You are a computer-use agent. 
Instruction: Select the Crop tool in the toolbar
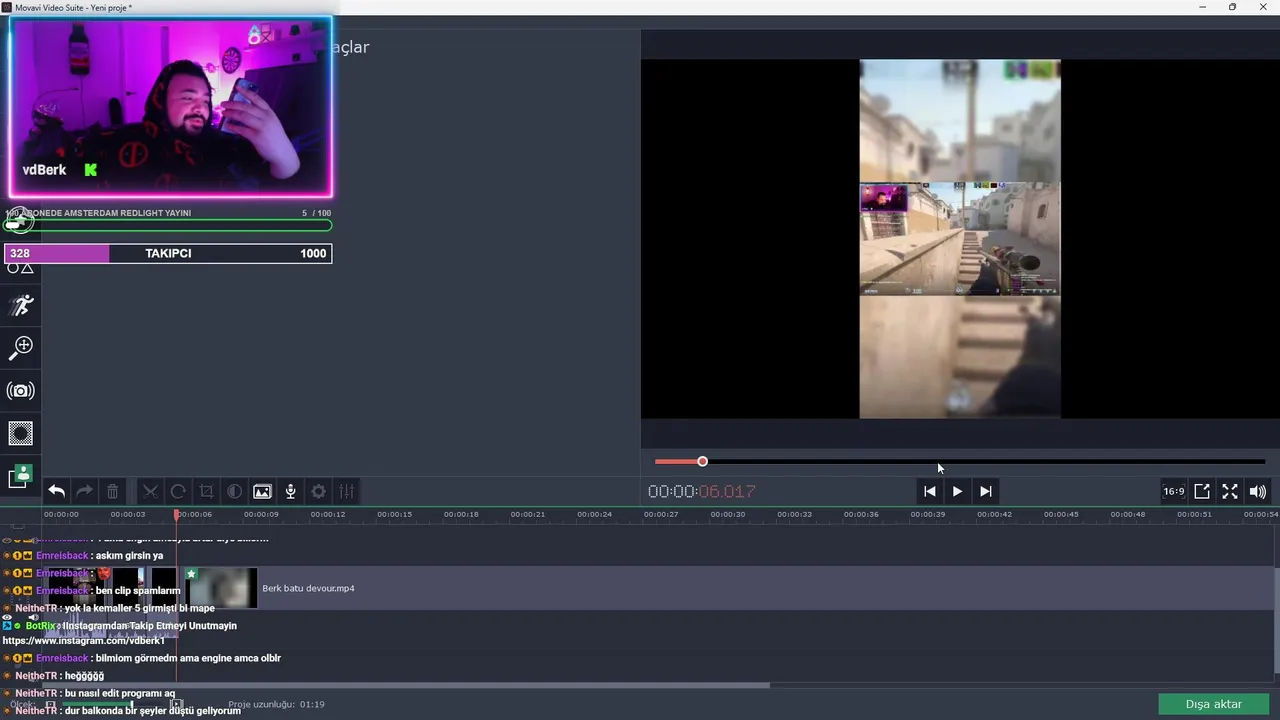click(206, 491)
